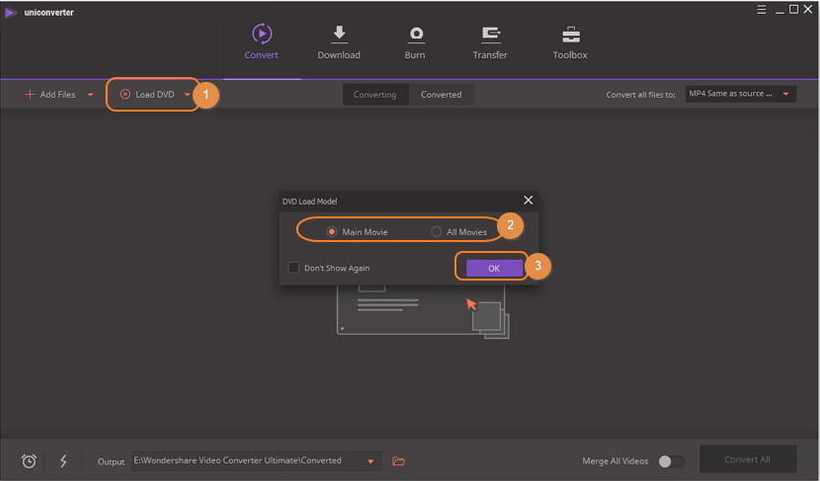Image resolution: width=820 pixels, height=481 pixels.
Task: Click the output path field
Action: coord(245,461)
